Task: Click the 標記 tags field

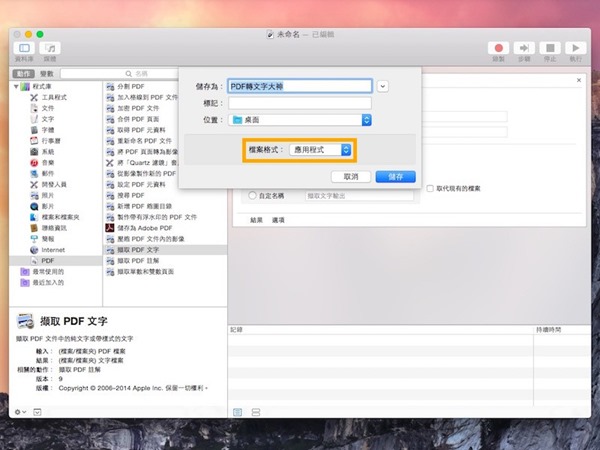Action: pyautogui.click(x=300, y=103)
